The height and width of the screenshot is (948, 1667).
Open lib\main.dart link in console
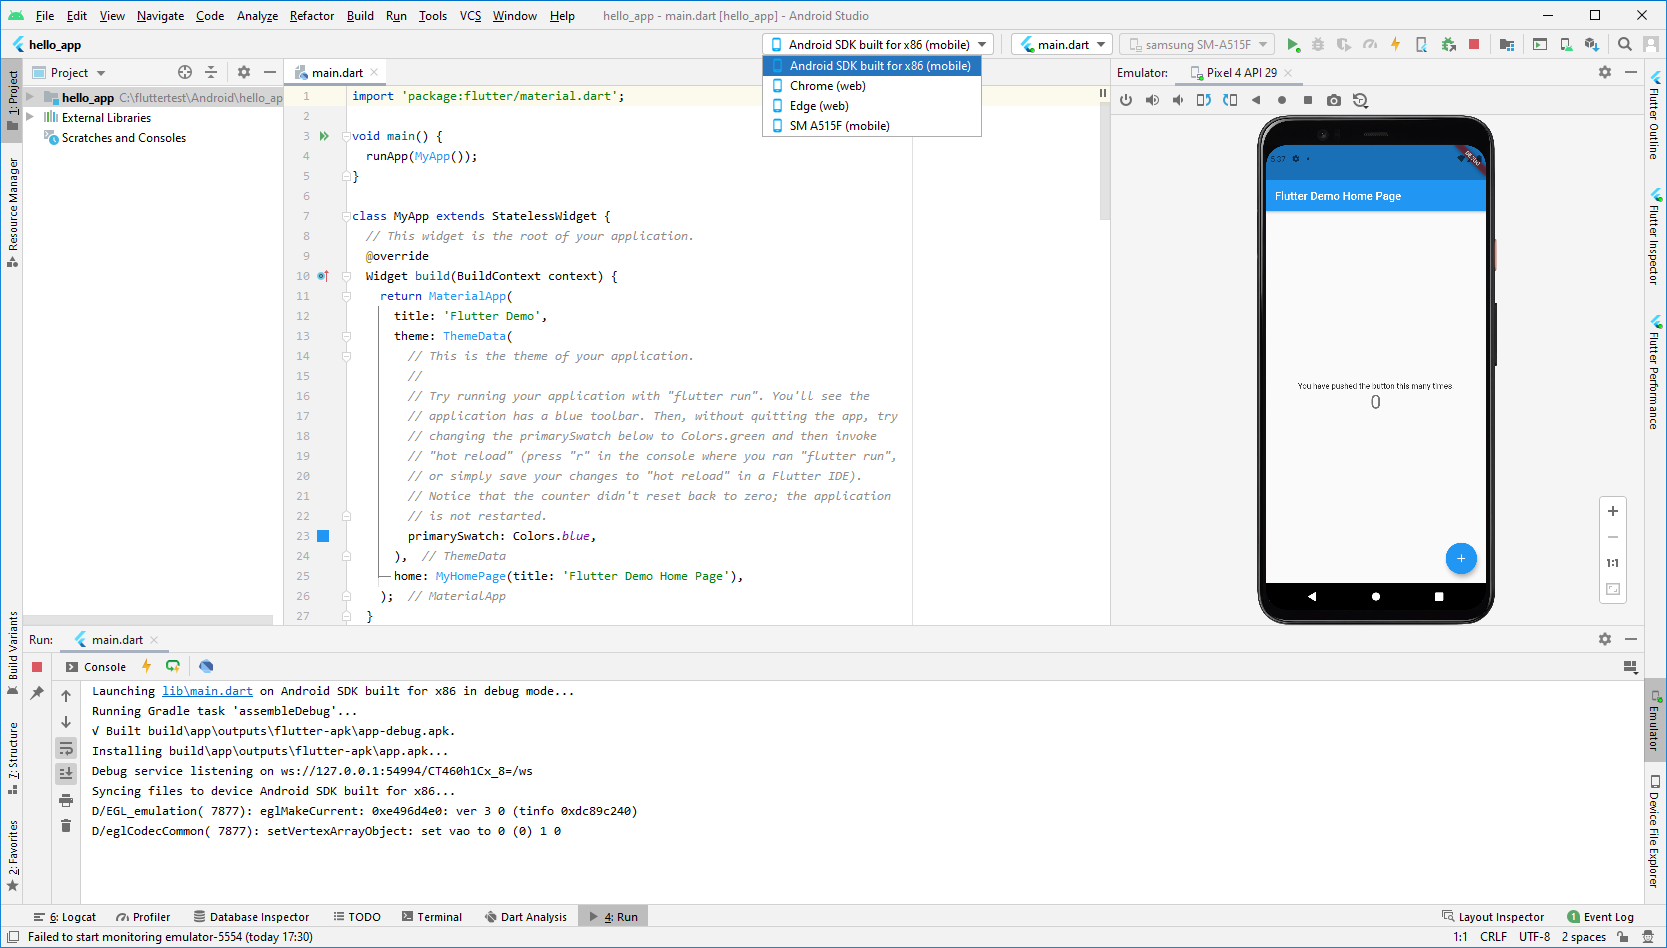(x=208, y=691)
